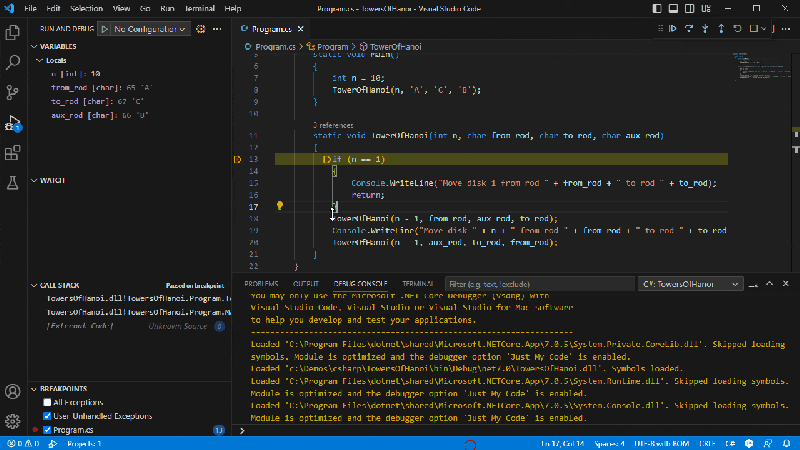The width and height of the screenshot is (800, 450).
Task: Toggle secondary side bar layout icon
Action: 690,9
